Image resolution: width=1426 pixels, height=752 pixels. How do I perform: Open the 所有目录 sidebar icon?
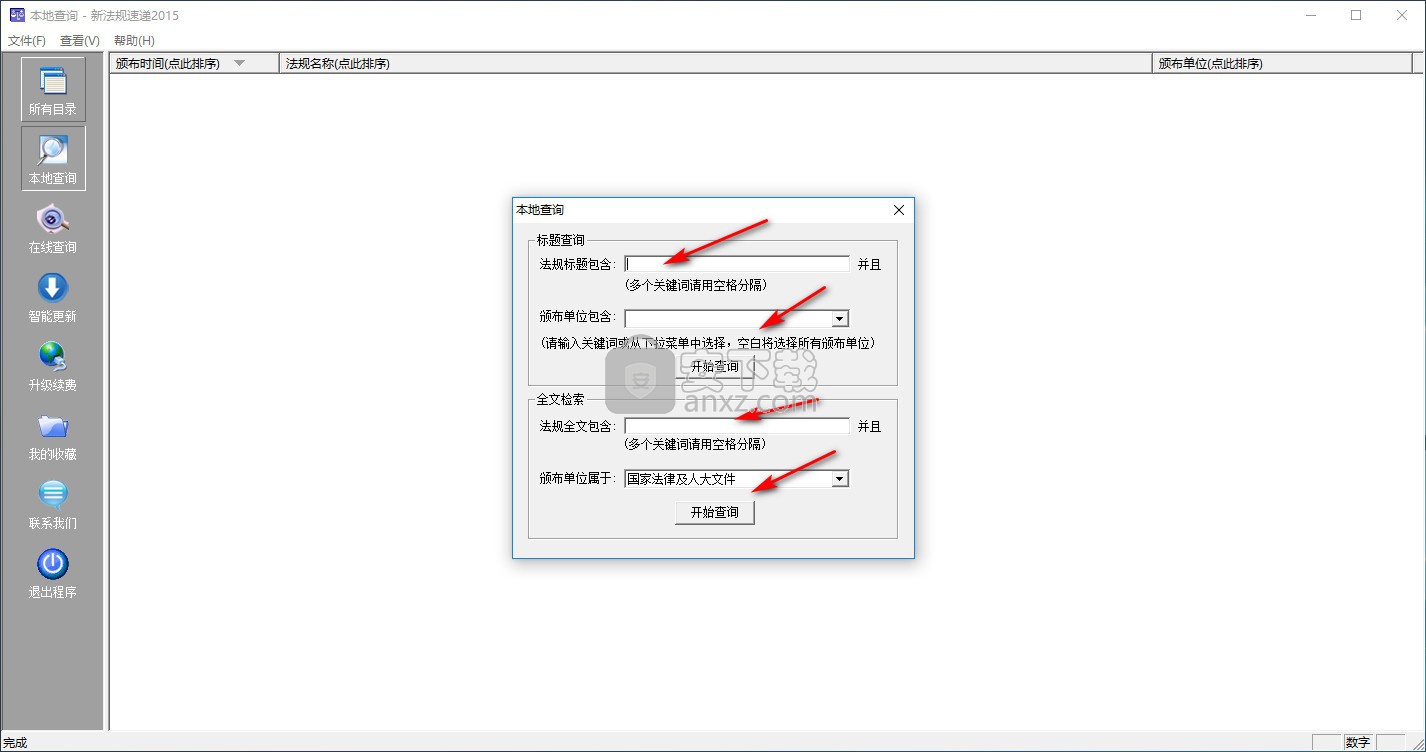pos(53,90)
